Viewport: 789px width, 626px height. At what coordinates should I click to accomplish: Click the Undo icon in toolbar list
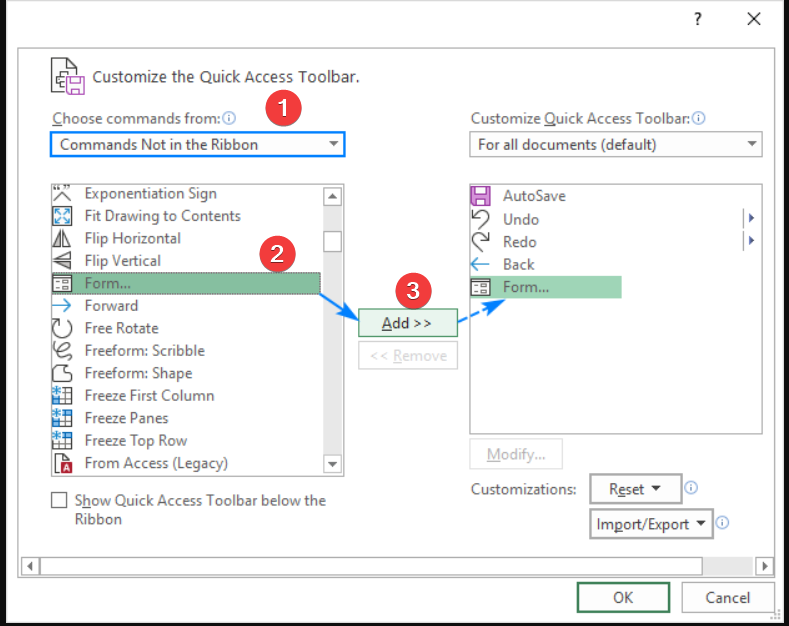point(481,219)
